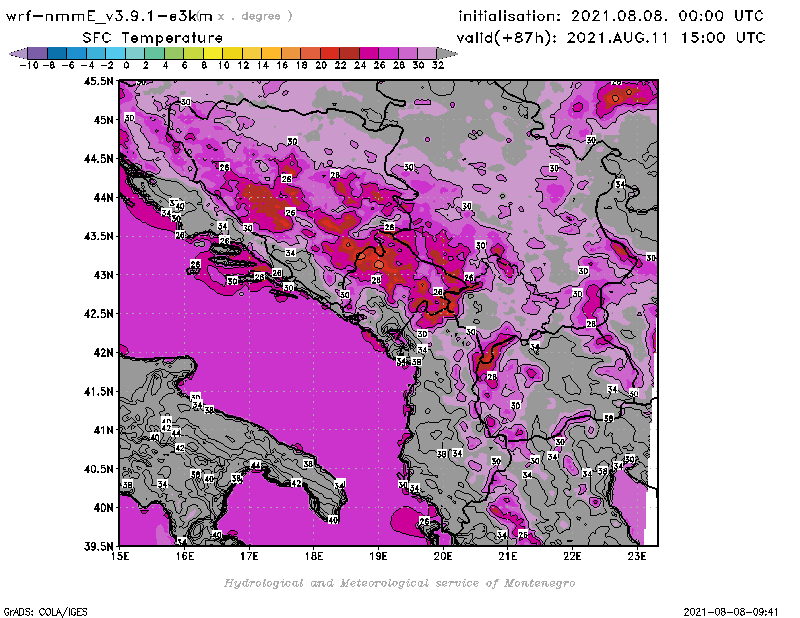This screenshot has width=800, height=618.
Task: Click the 'valid(+87h): 2021.AUG.11 15:00 UTC' line
Action: coord(611,38)
